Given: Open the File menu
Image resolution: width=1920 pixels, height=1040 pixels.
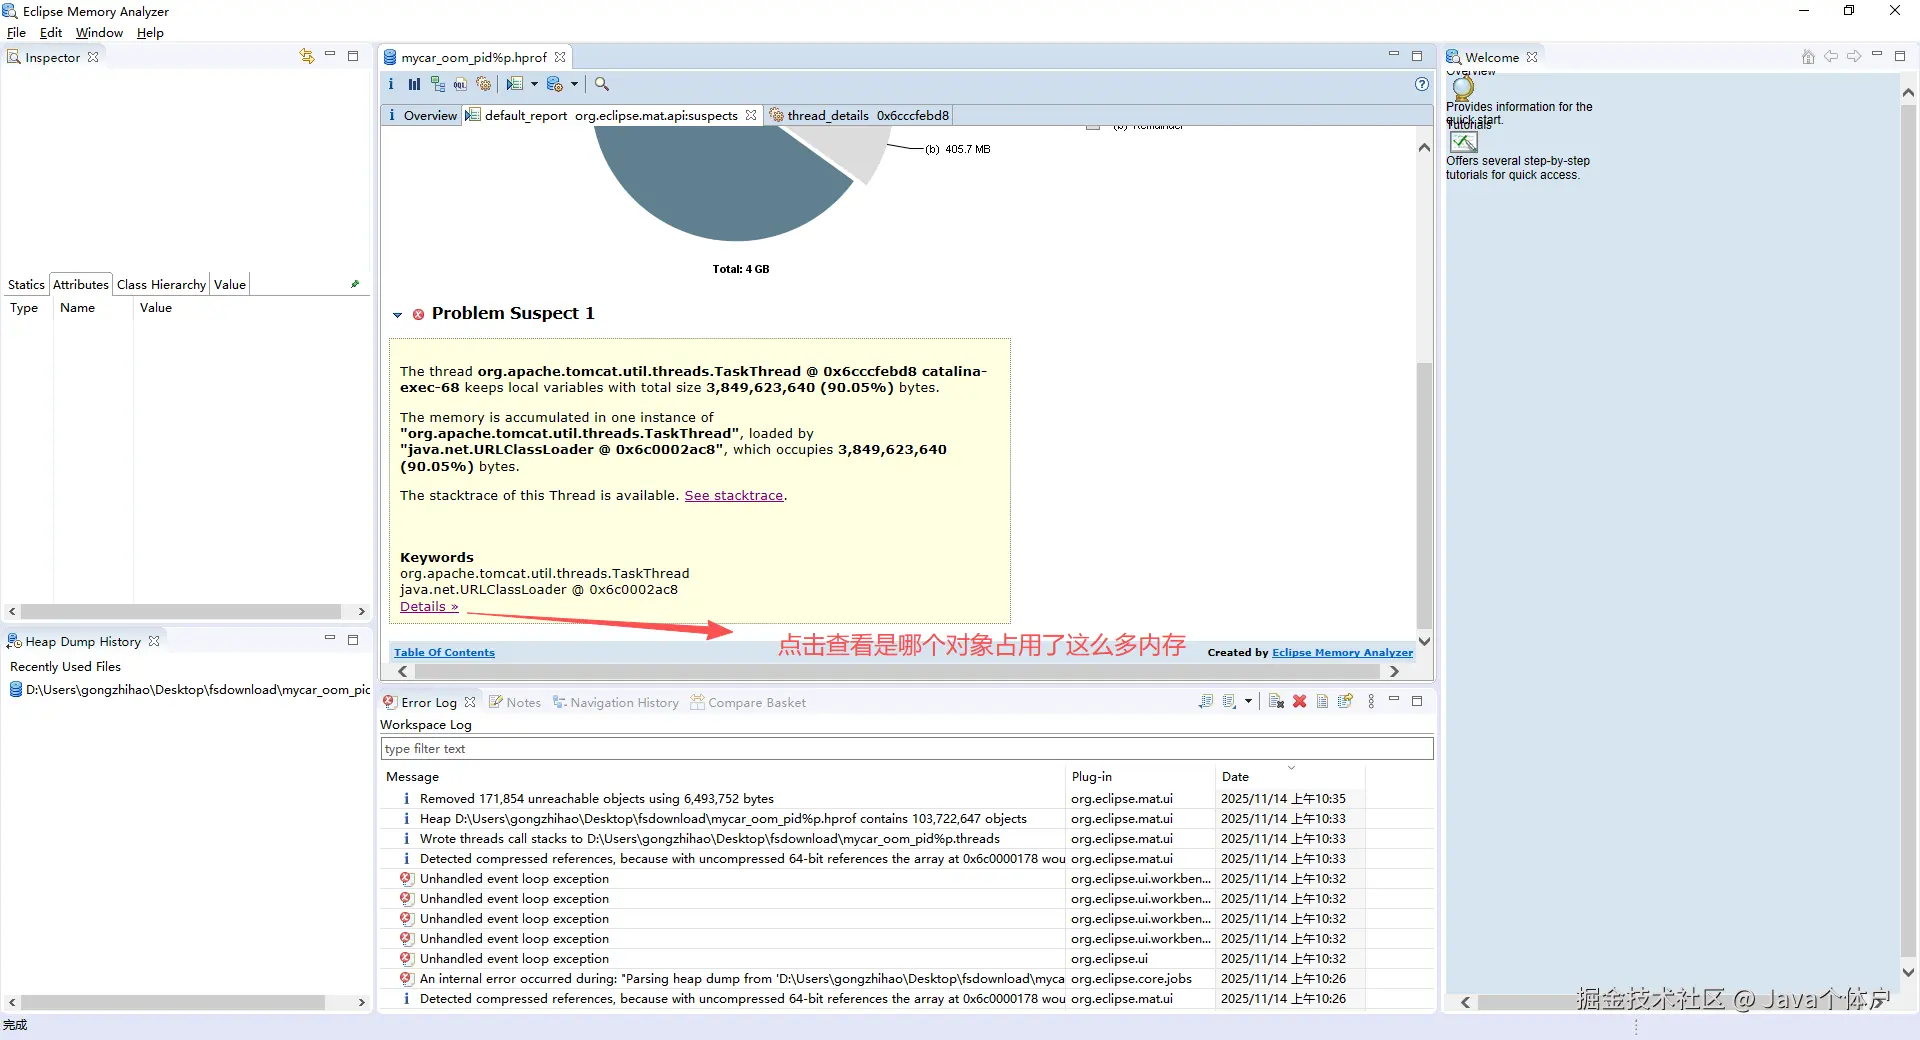Looking at the screenshot, I should tap(16, 33).
